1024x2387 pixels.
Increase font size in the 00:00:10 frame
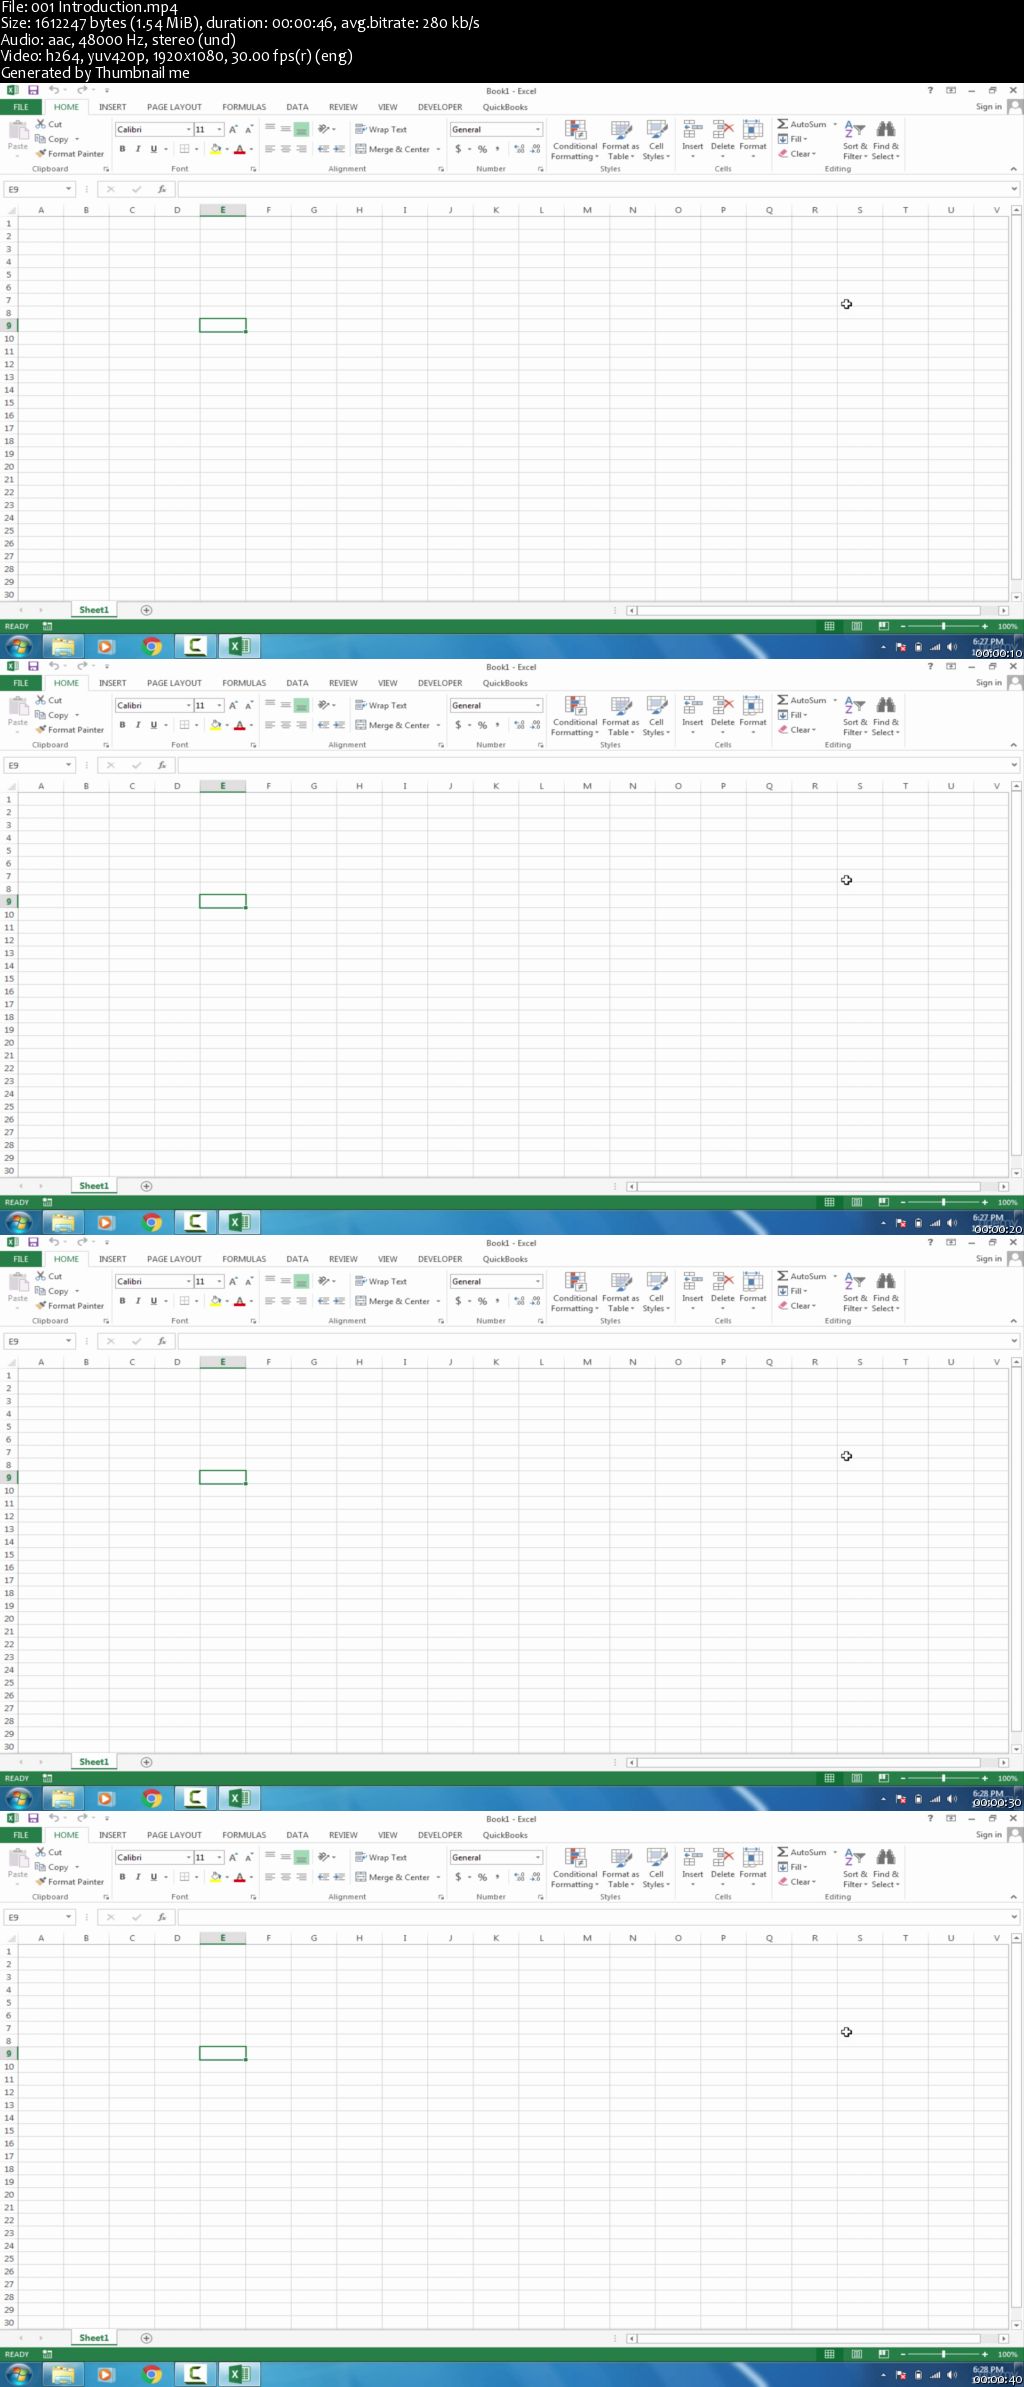pyautogui.click(x=233, y=129)
